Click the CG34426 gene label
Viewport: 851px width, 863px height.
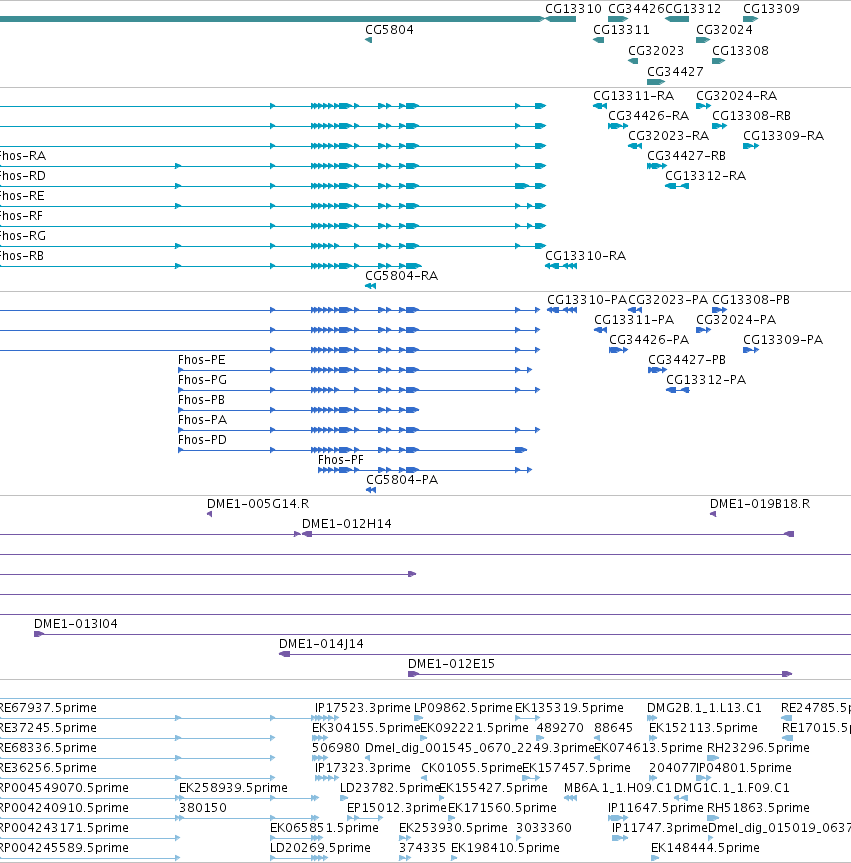pos(636,9)
